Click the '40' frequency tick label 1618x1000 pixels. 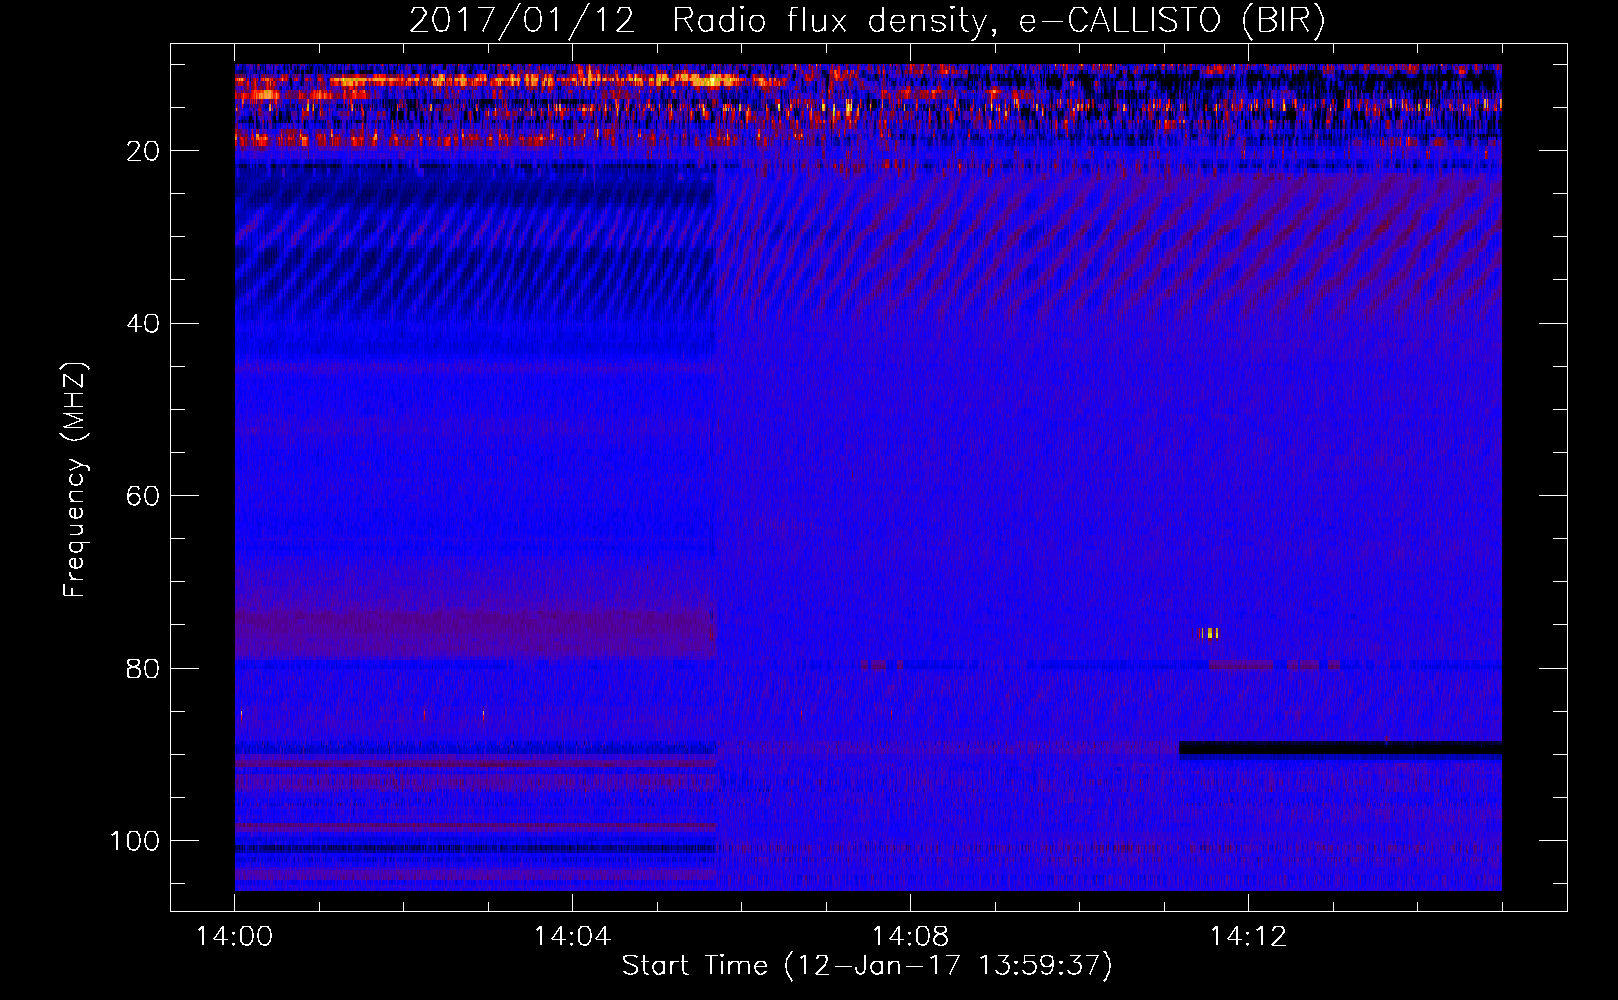click(144, 323)
